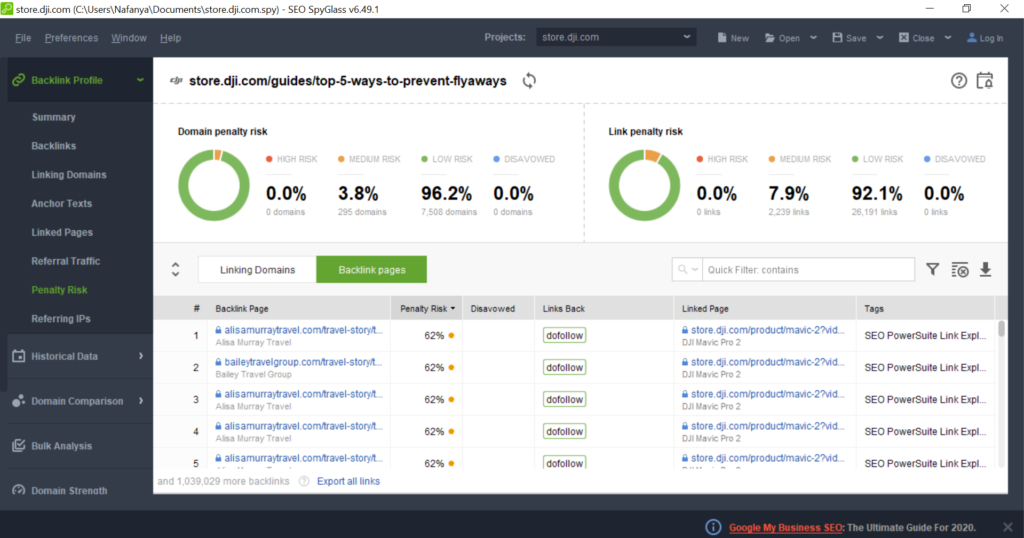Click the dofollow tag in row 4
This screenshot has width=1024, height=538.
[x=564, y=432]
